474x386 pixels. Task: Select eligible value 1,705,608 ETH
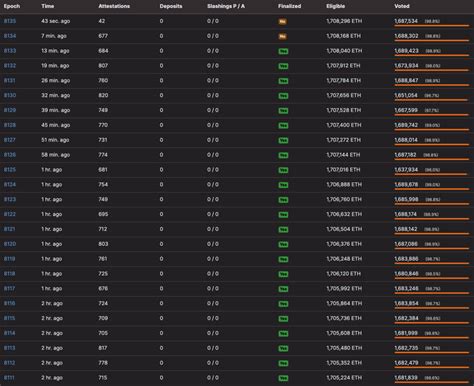(344, 333)
